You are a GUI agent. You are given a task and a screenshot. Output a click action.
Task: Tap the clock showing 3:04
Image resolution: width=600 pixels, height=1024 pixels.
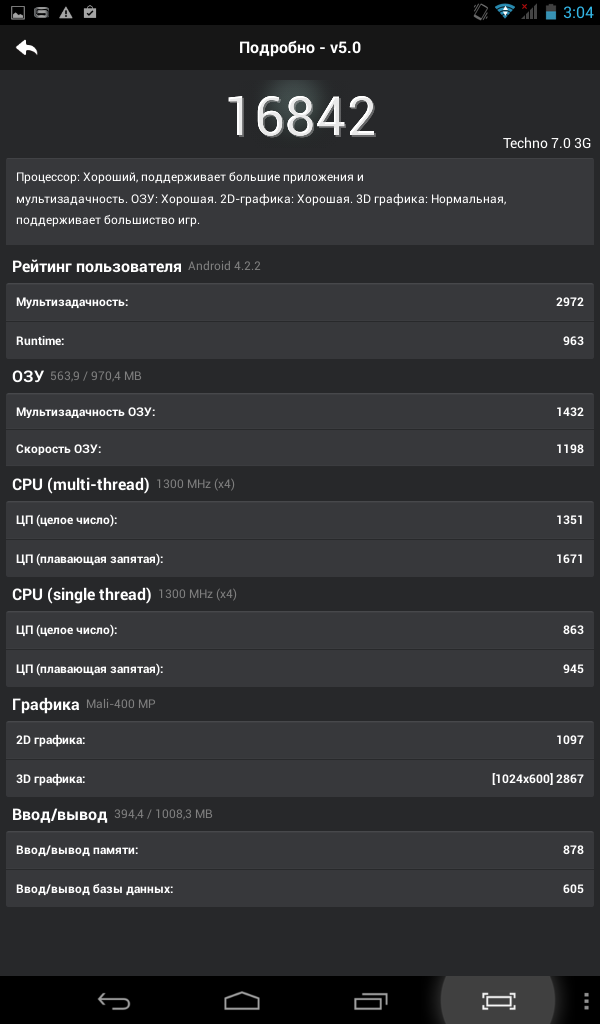click(x=577, y=12)
